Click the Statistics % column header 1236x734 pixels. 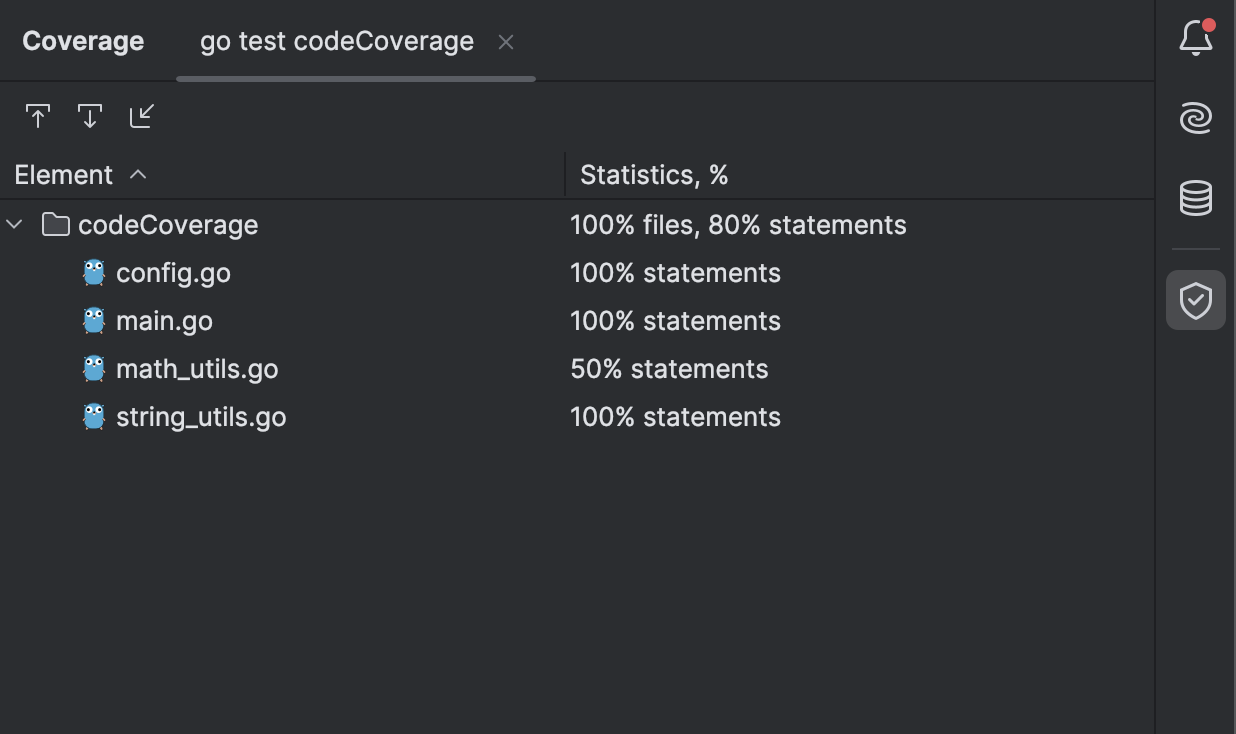pos(654,175)
